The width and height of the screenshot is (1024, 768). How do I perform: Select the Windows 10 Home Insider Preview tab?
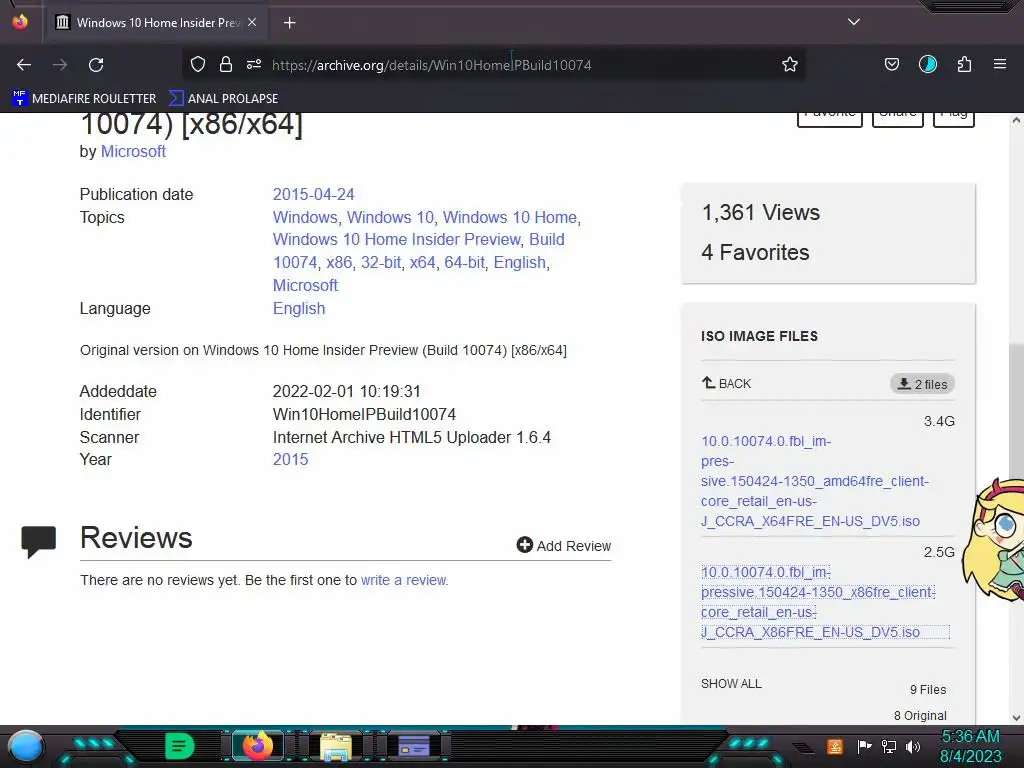point(157,22)
